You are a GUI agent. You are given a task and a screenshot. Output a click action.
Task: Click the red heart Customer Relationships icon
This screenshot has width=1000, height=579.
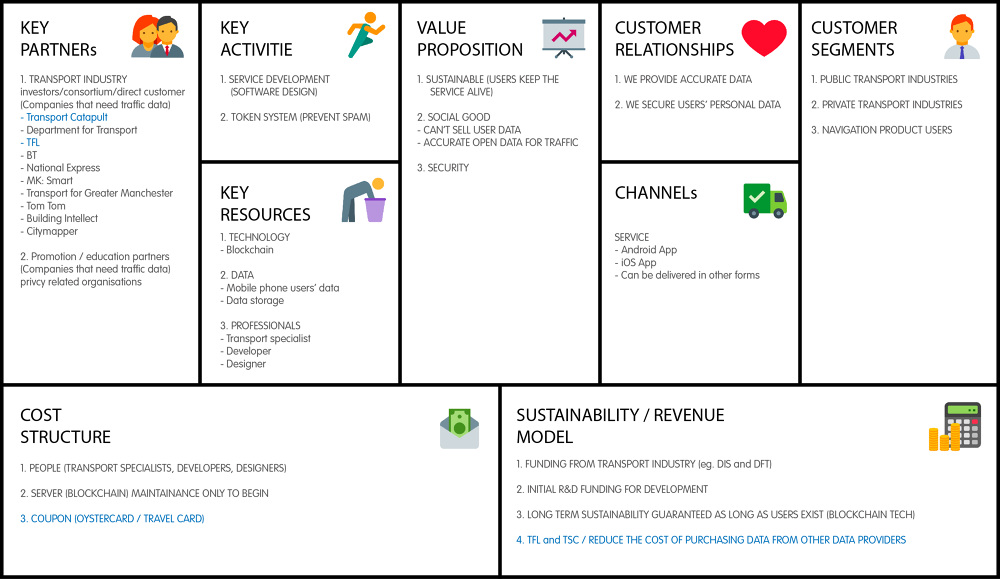tap(764, 37)
